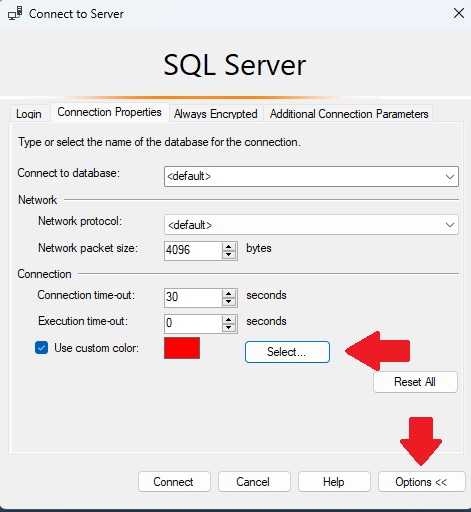Decrease the network packet size value
Image resolution: width=471 pixels, height=512 pixels.
pyautogui.click(x=229, y=255)
